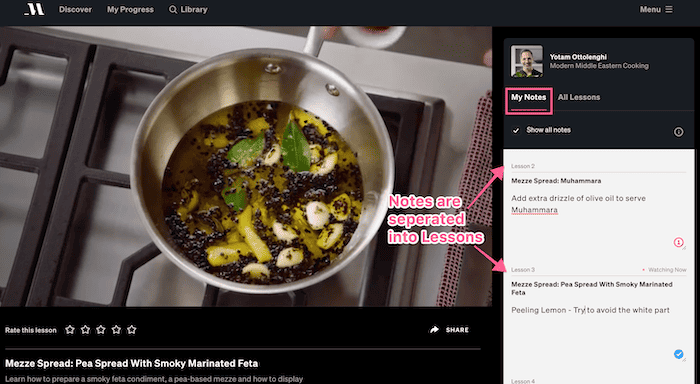Rate the lesson one star
The height and width of the screenshot is (384, 700).
70,330
